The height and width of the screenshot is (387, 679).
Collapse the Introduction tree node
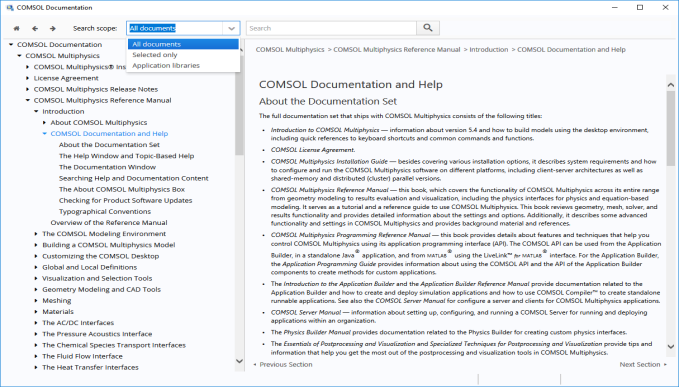click(x=36, y=111)
